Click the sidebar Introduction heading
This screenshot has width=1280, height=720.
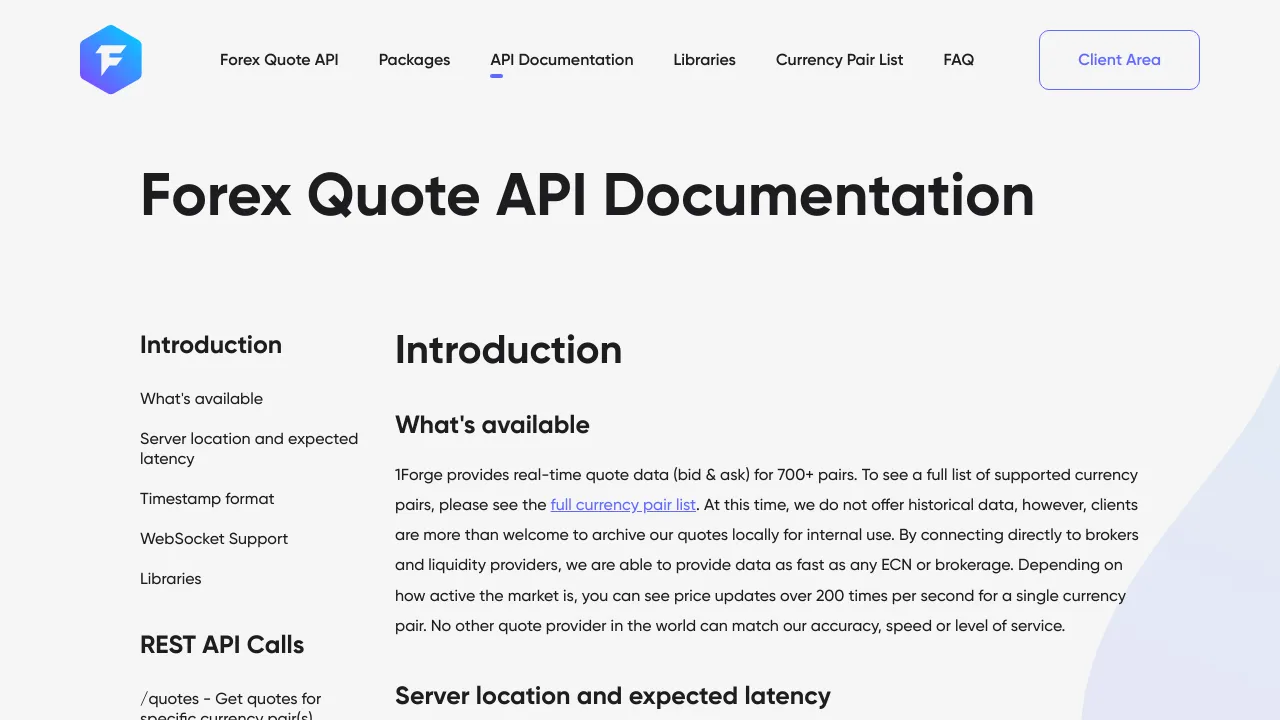pyautogui.click(x=211, y=345)
